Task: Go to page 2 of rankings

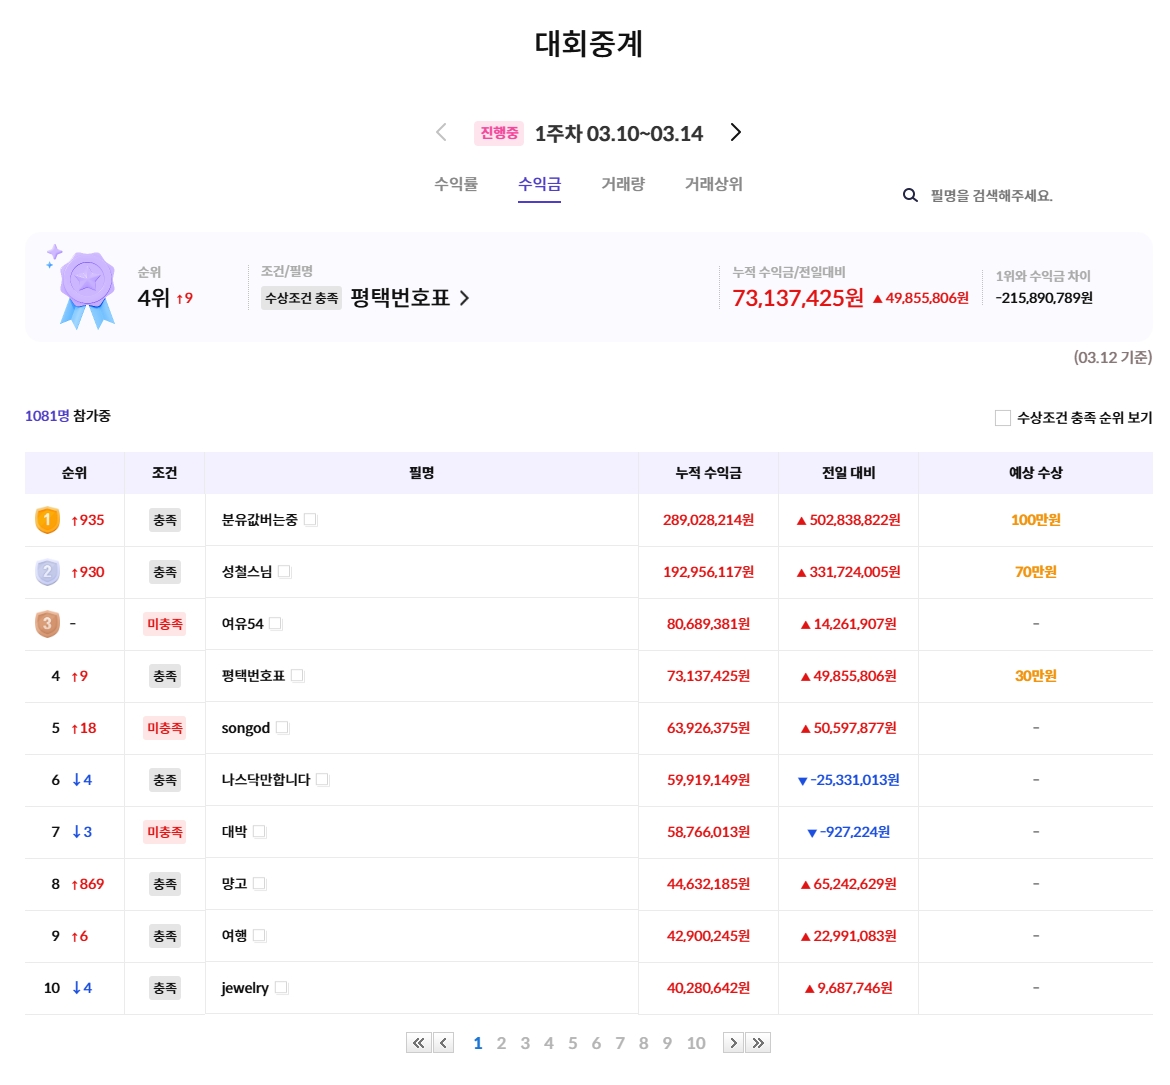Action: pyautogui.click(x=501, y=1043)
